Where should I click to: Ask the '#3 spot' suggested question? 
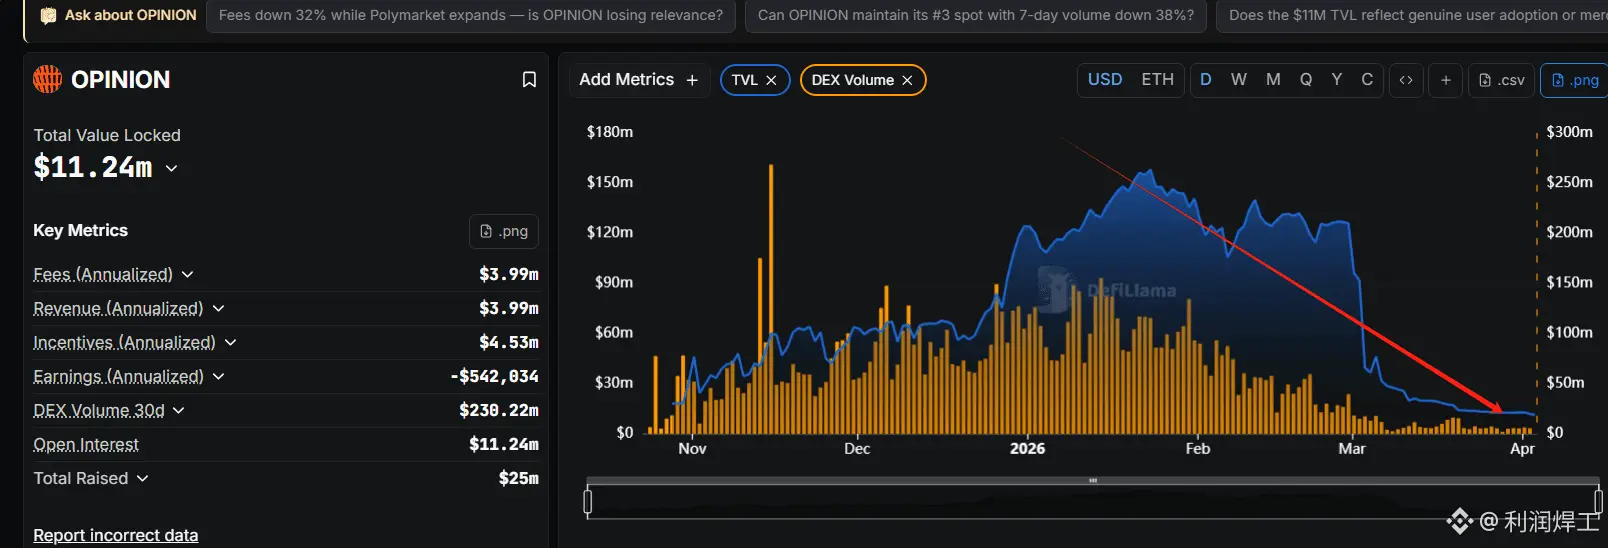pyautogui.click(x=976, y=16)
